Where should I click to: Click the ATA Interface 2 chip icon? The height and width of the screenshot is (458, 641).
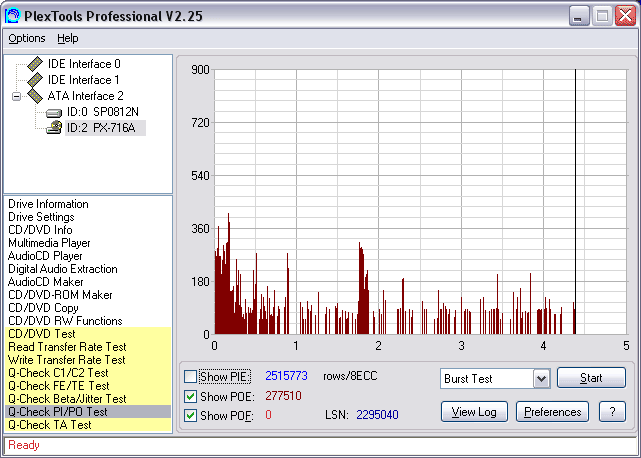(35, 96)
